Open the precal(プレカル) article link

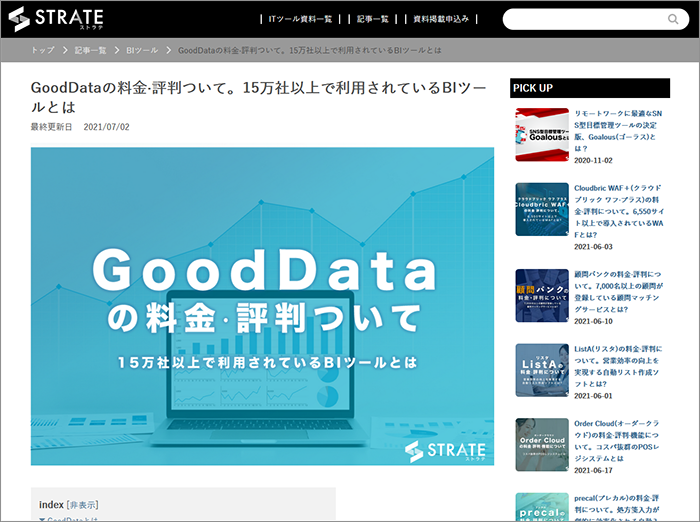[x=617, y=509]
